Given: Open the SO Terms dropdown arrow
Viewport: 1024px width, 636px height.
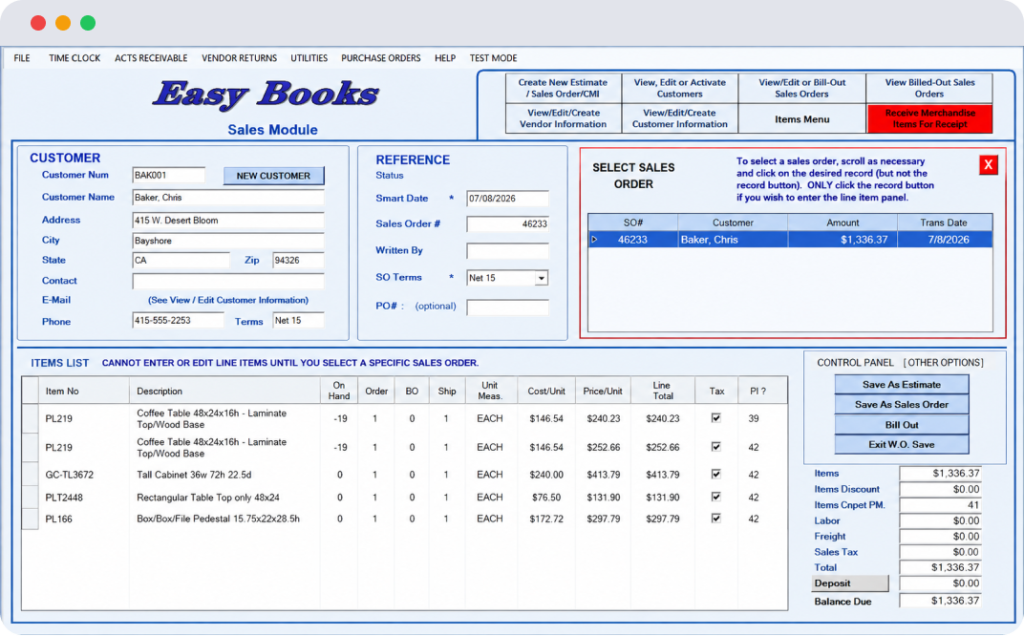Looking at the screenshot, I should [541, 278].
